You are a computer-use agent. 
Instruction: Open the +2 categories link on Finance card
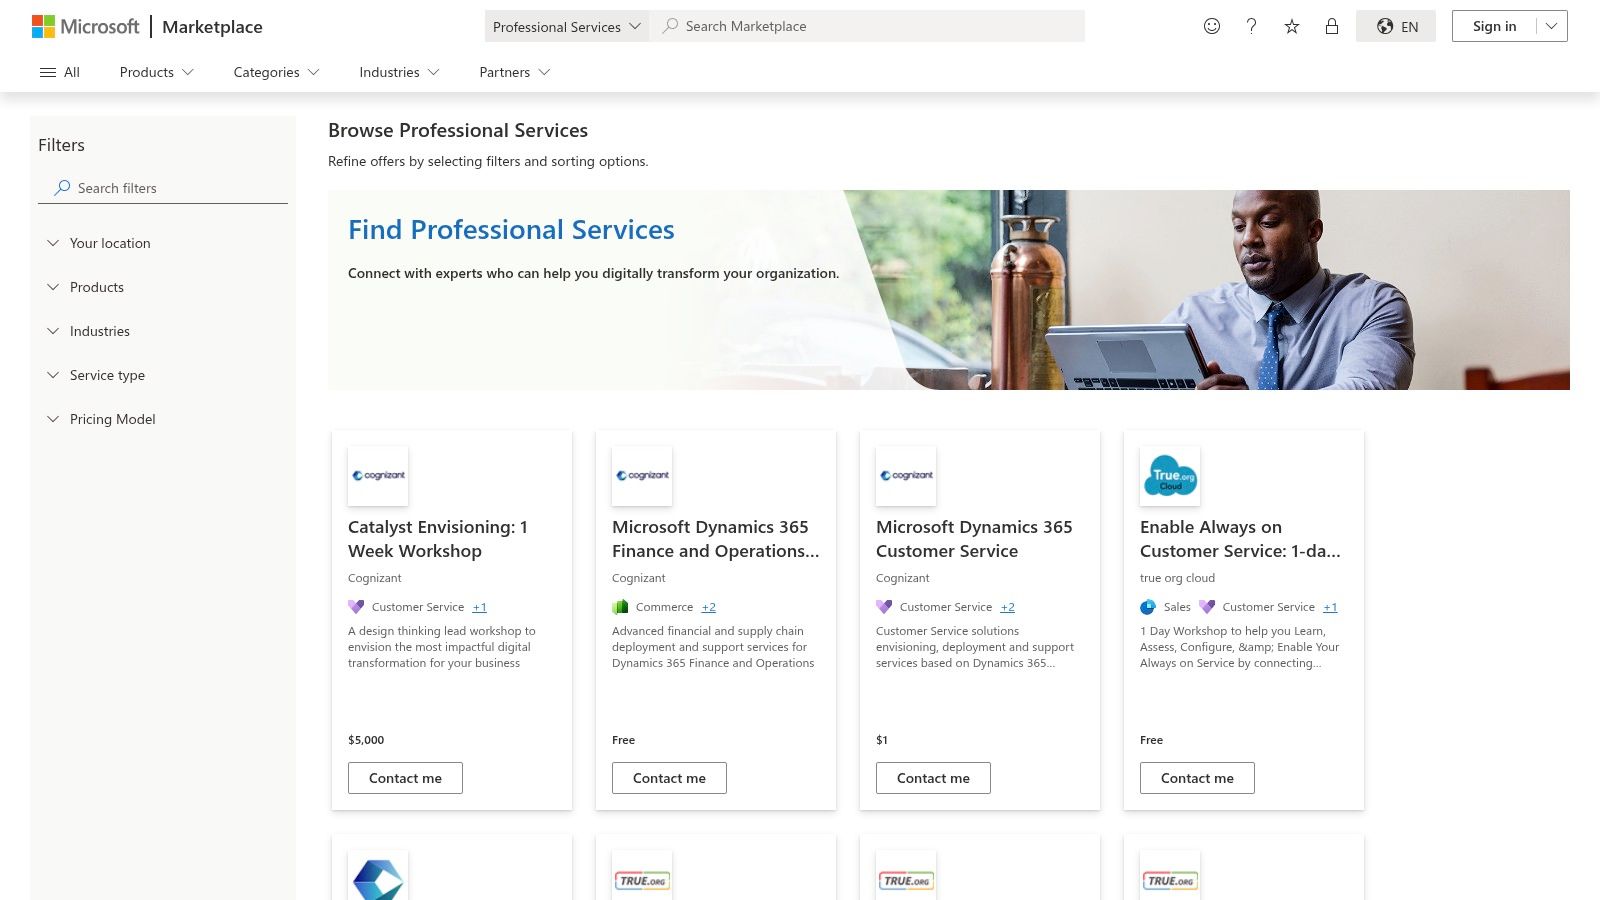709,607
